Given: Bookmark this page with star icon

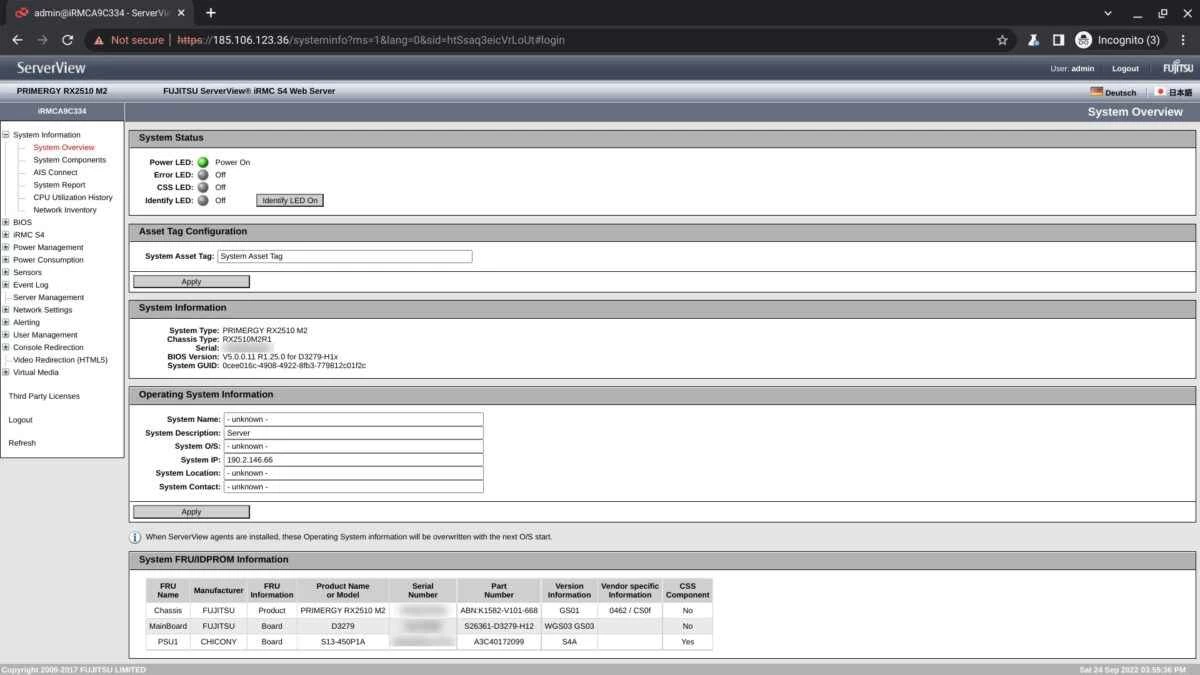Looking at the screenshot, I should [1002, 40].
